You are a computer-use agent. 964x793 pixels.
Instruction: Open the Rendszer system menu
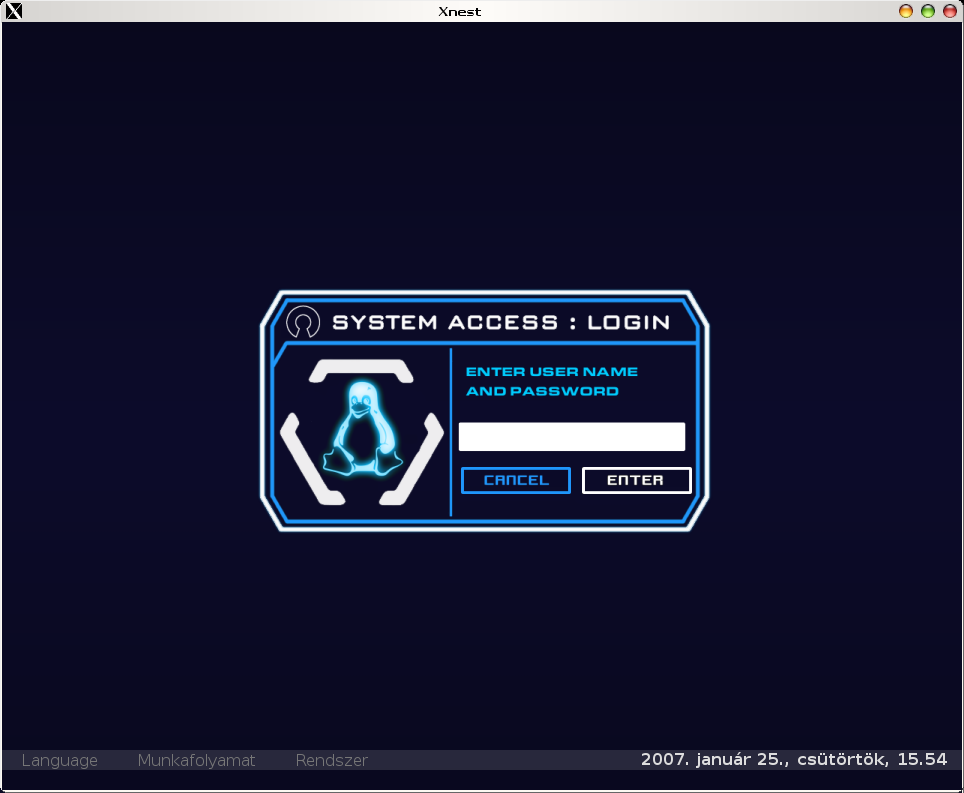331,760
